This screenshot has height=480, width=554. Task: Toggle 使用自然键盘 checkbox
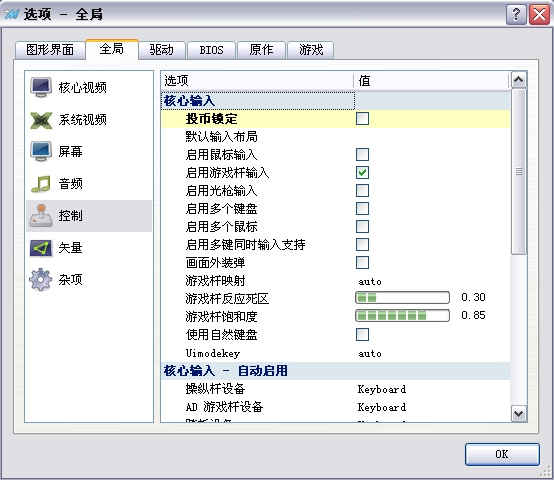pos(362,334)
